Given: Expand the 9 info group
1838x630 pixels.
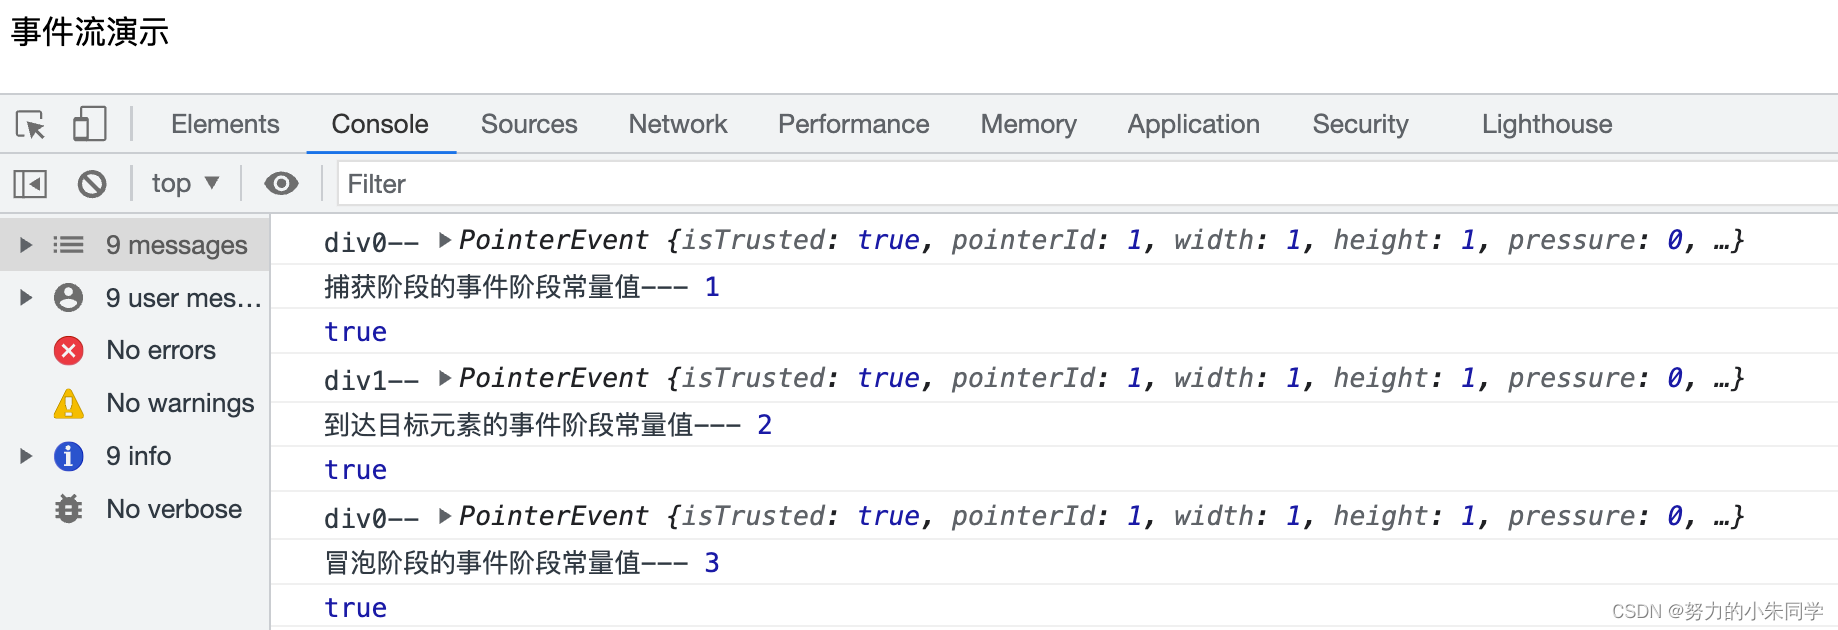Looking at the screenshot, I should (x=27, y=456).
